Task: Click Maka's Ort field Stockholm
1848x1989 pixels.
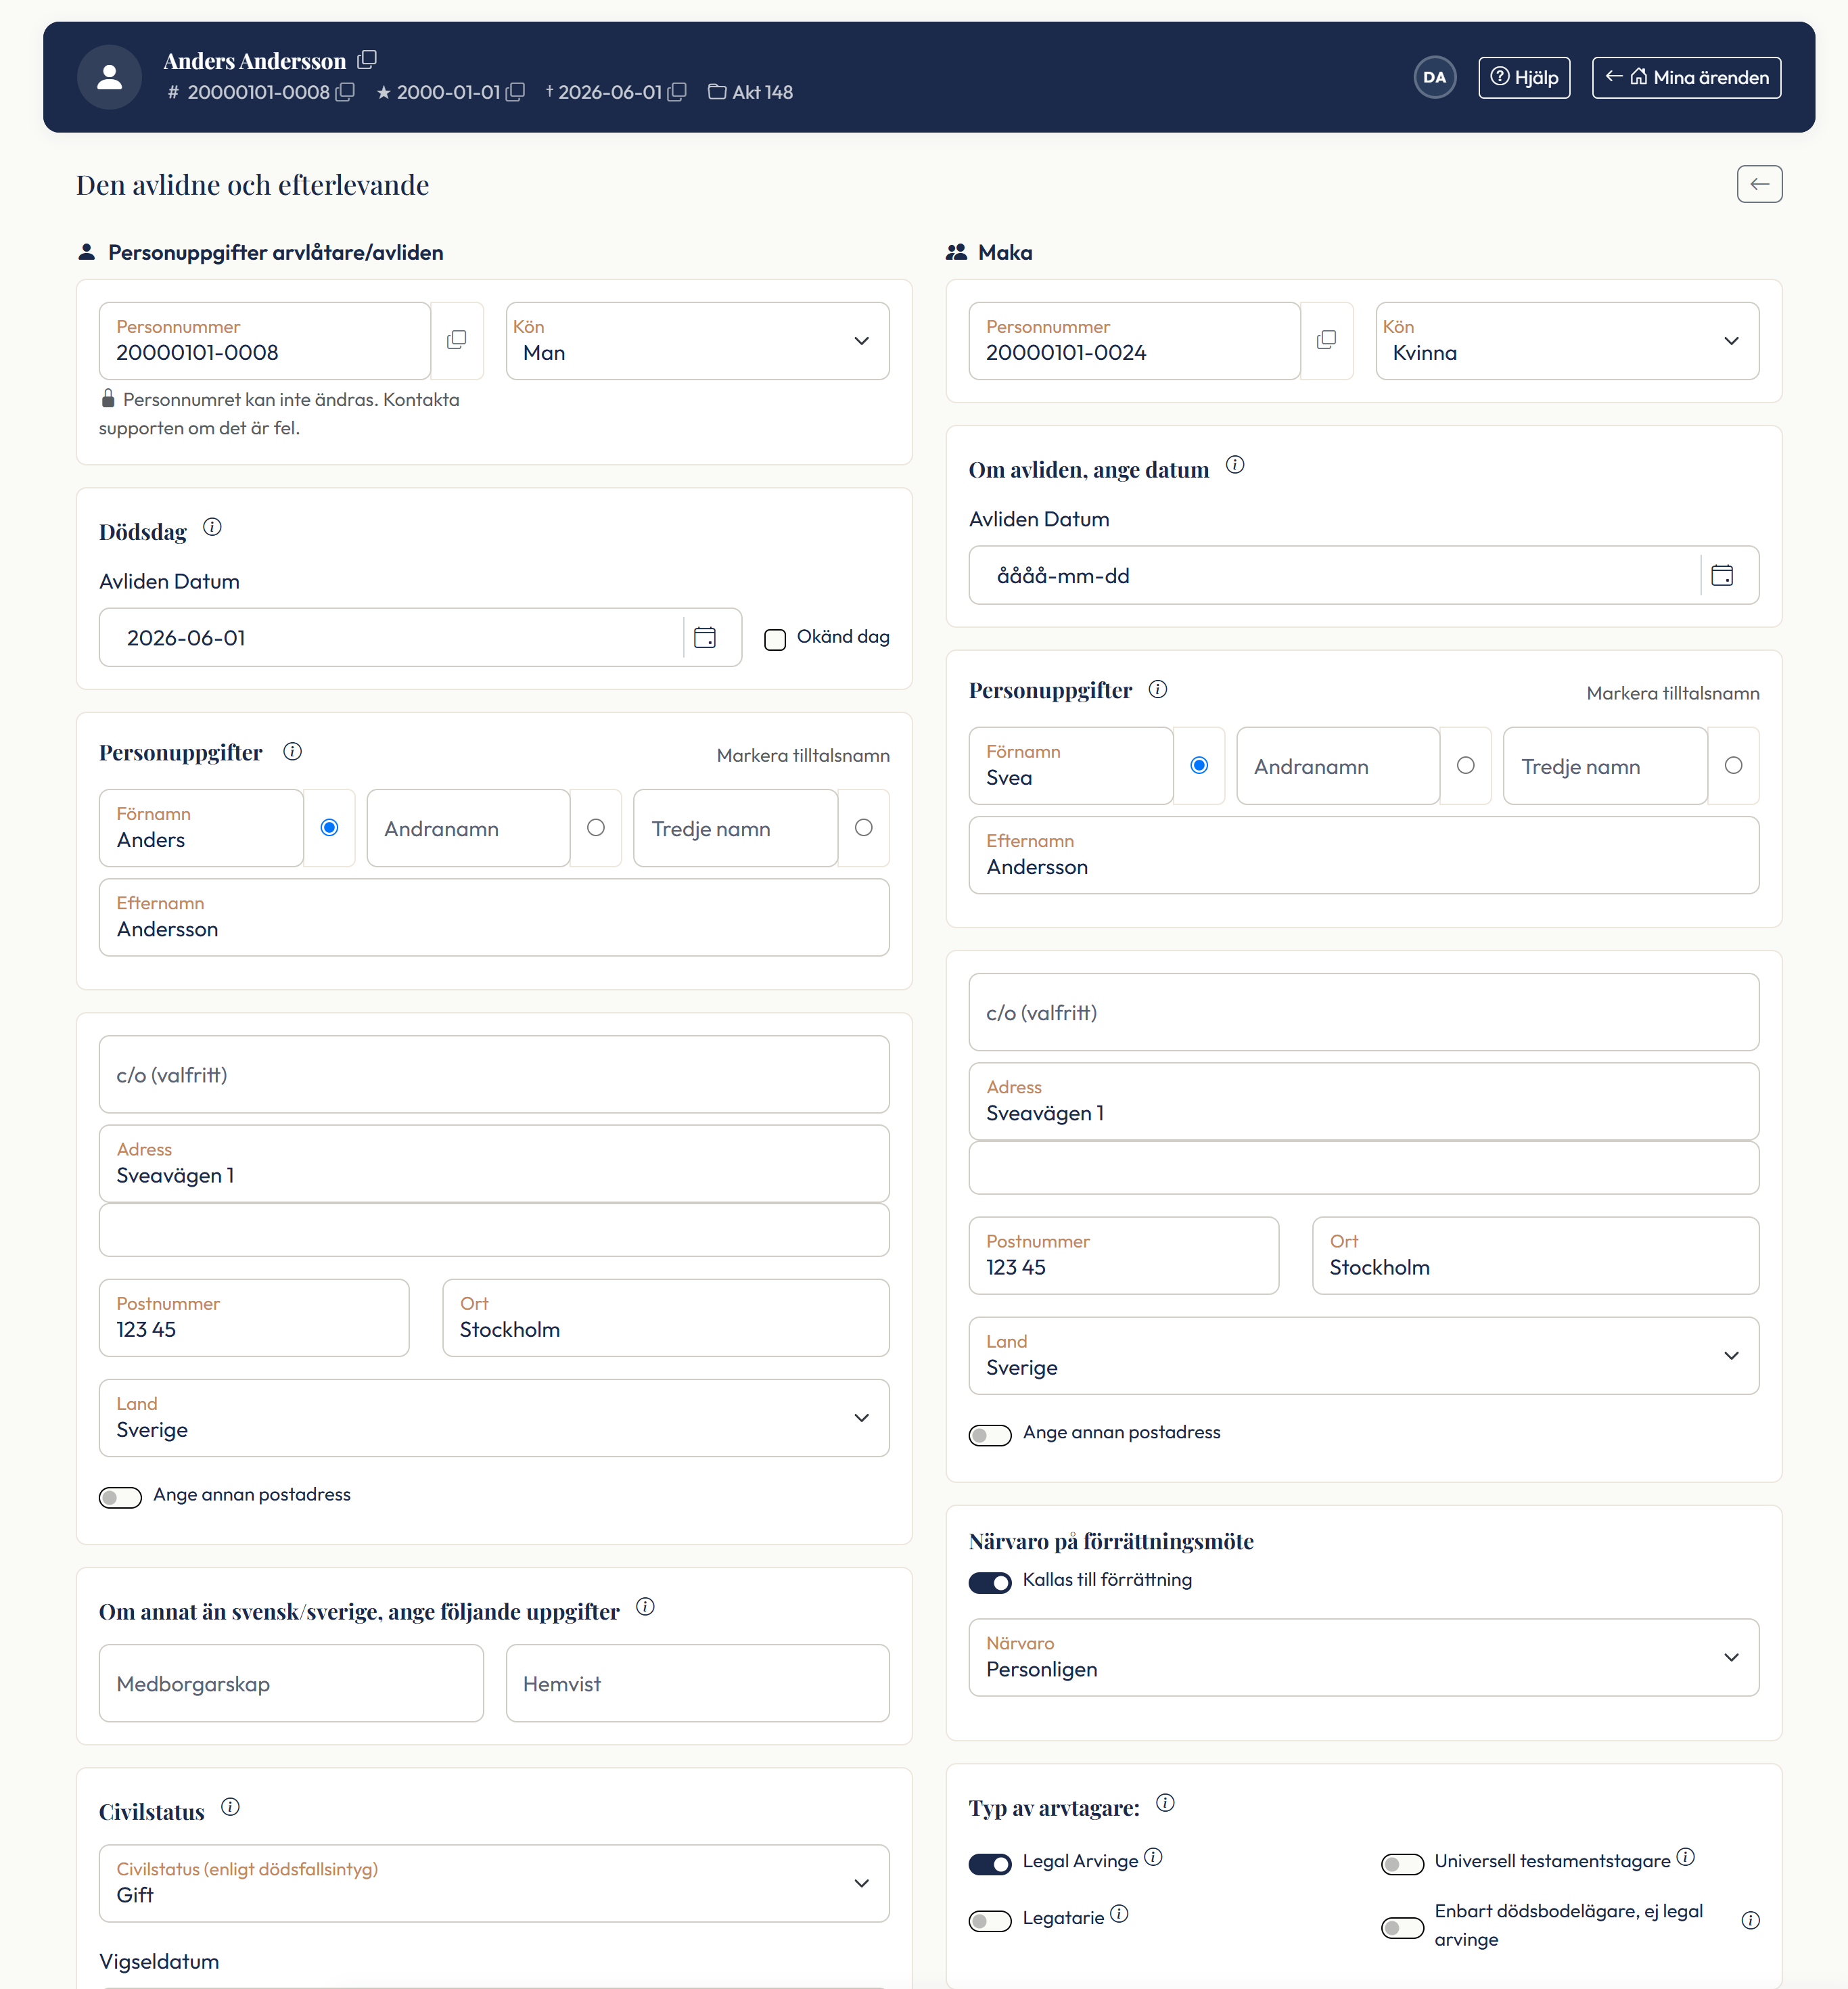Action: (x=1536, y=1255)
